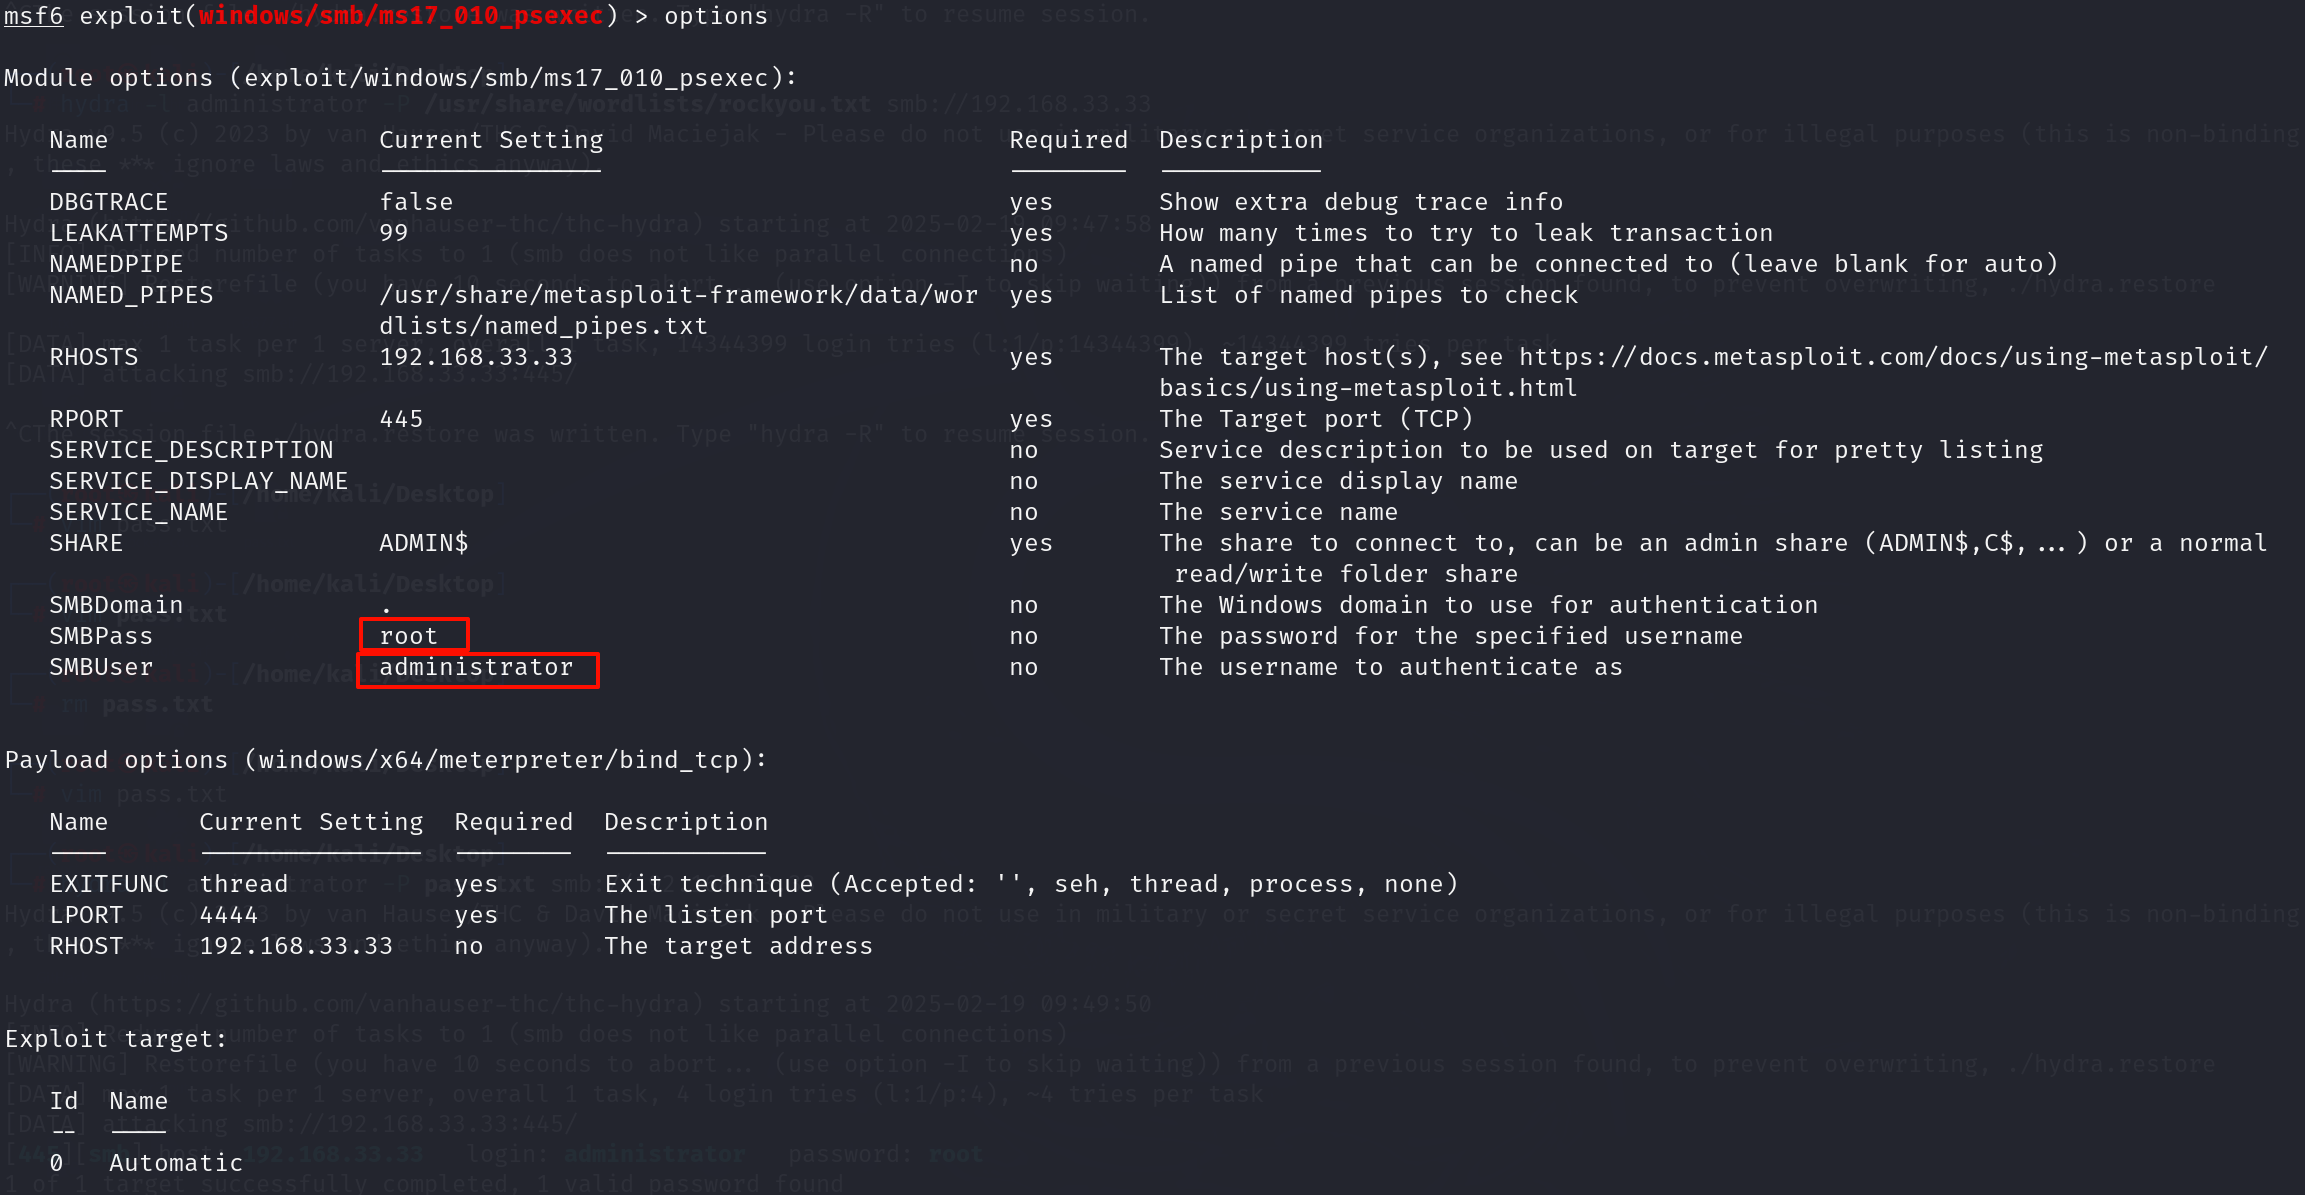Click 'How many times to try to leak transaction'
Screen dimensions: 2305x1195
1466,233
